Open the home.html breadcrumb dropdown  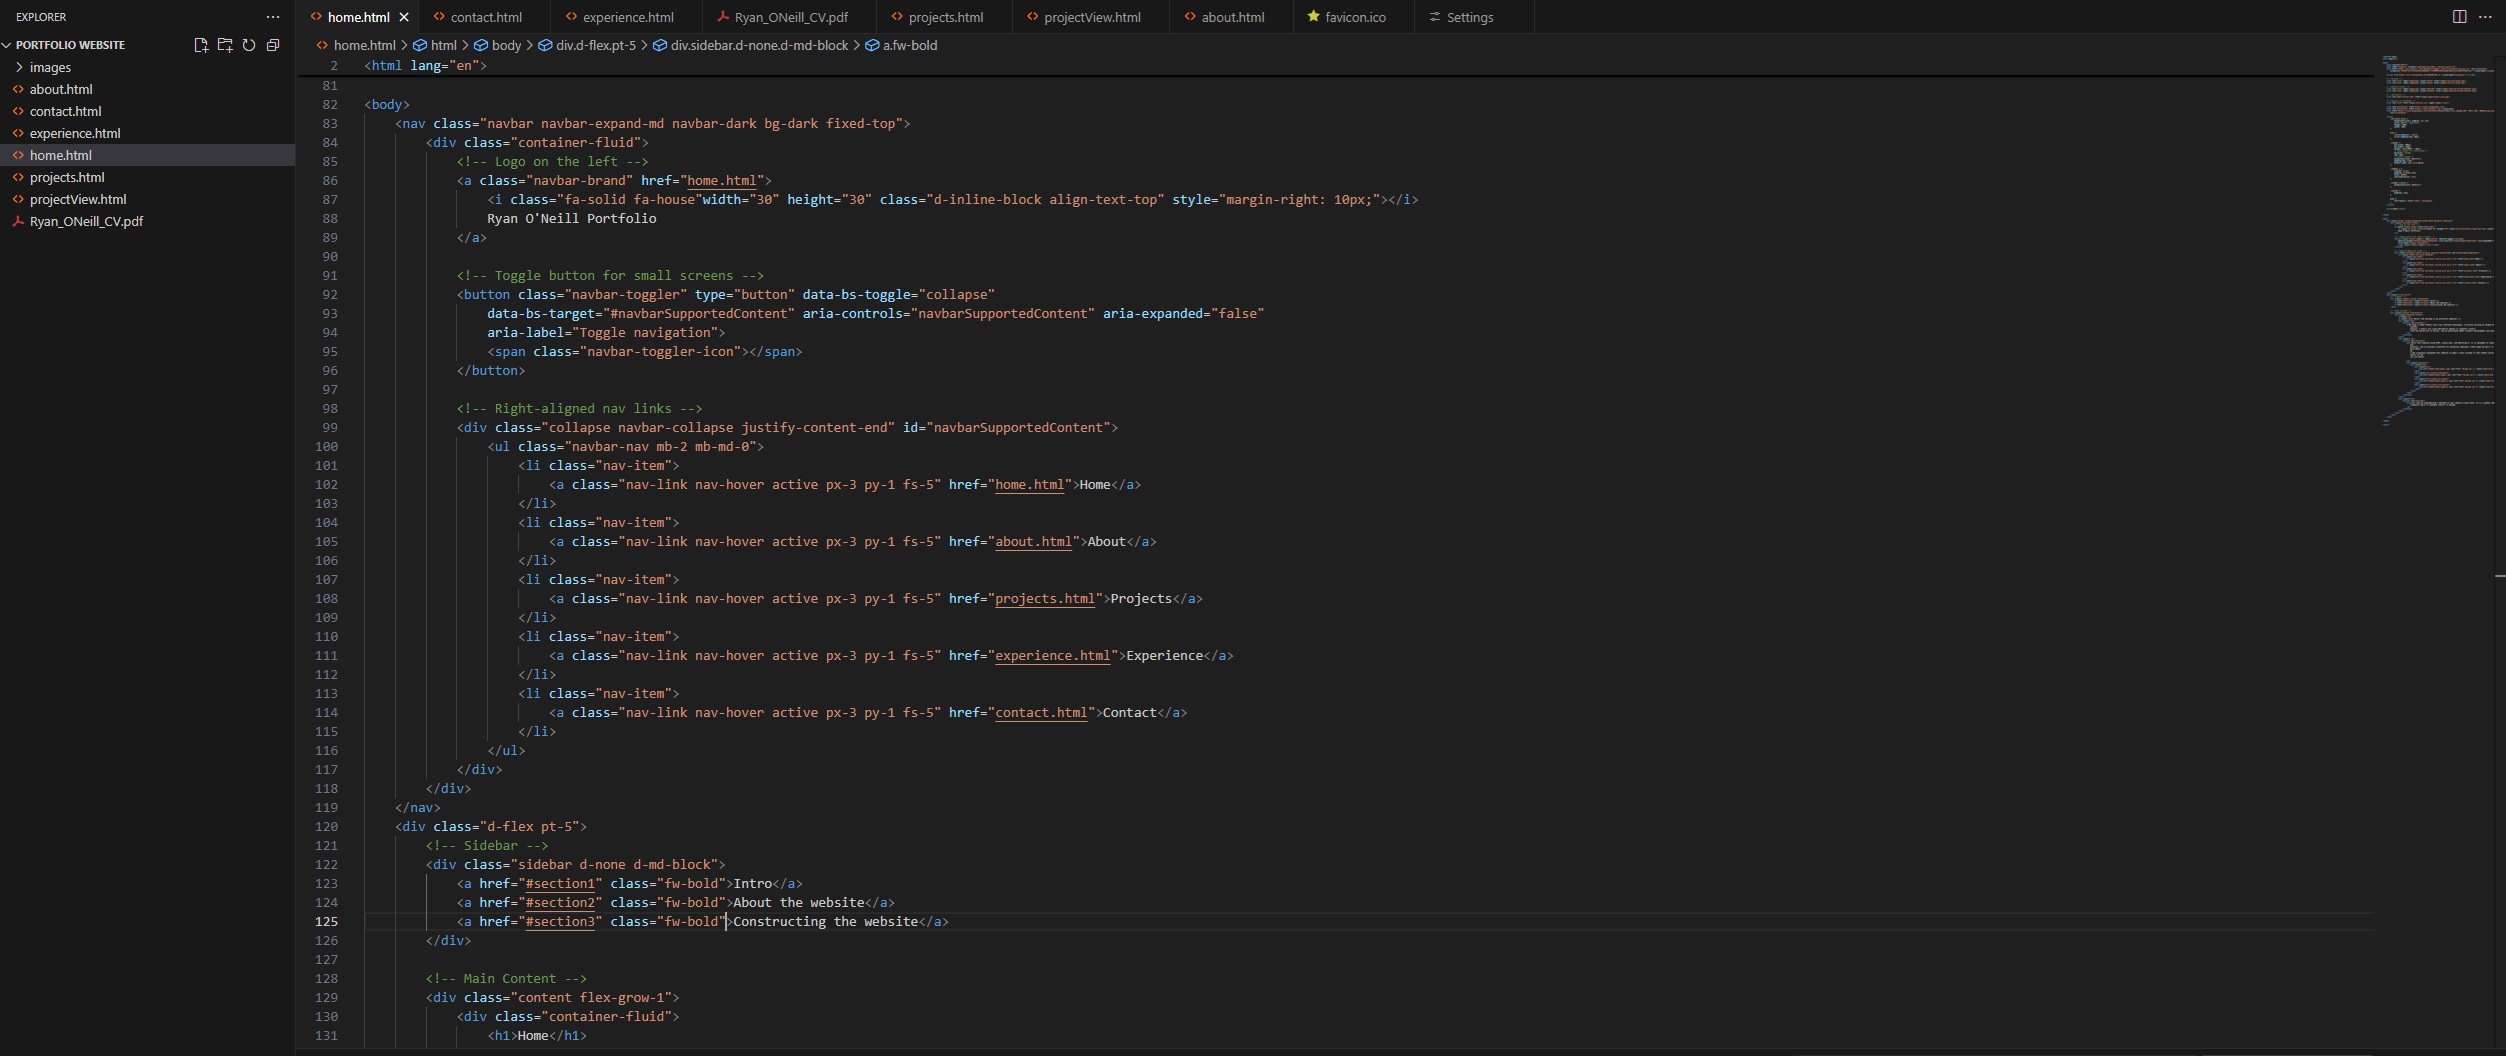[364, 45]
